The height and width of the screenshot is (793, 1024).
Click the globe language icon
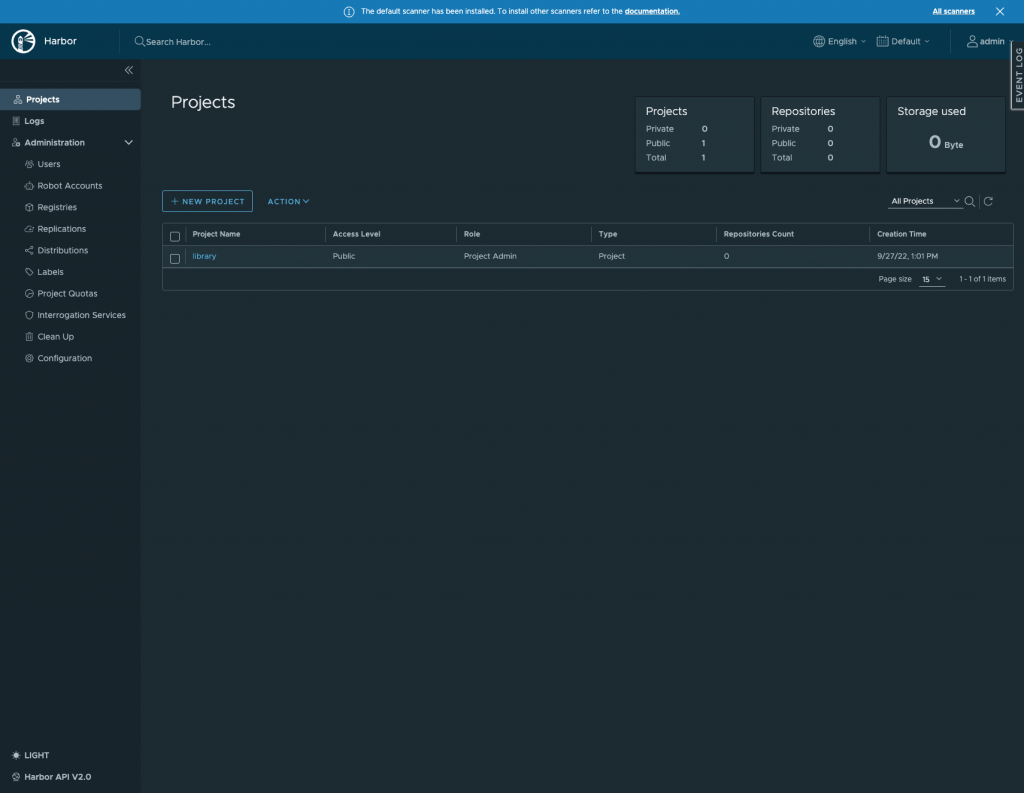click(x=819, y=41)
